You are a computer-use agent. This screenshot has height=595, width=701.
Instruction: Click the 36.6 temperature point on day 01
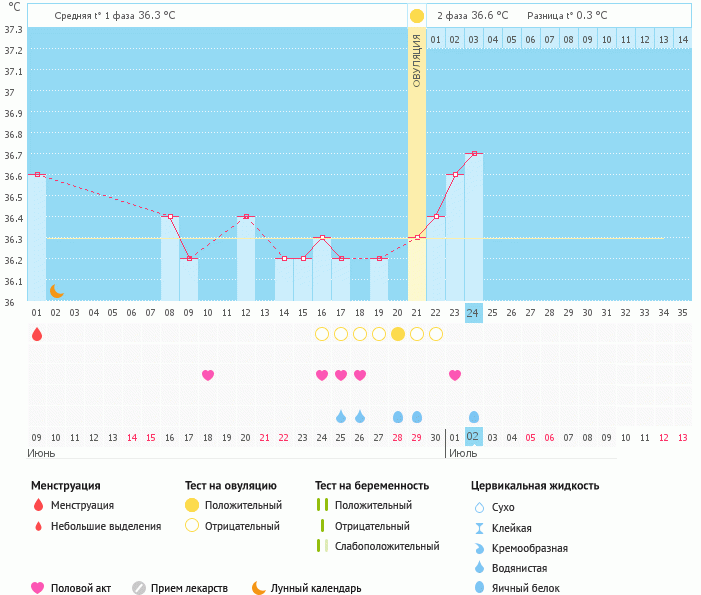pos(37,175)
